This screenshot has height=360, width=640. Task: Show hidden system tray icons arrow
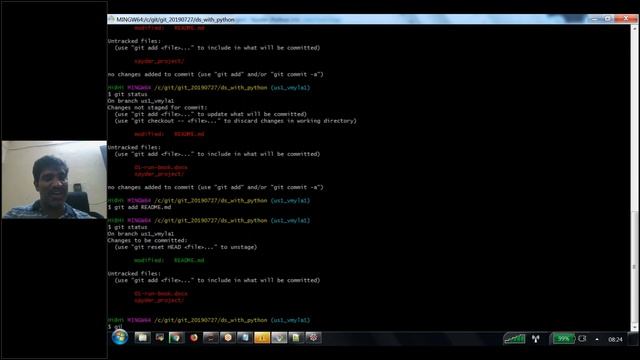pos(597,339)
